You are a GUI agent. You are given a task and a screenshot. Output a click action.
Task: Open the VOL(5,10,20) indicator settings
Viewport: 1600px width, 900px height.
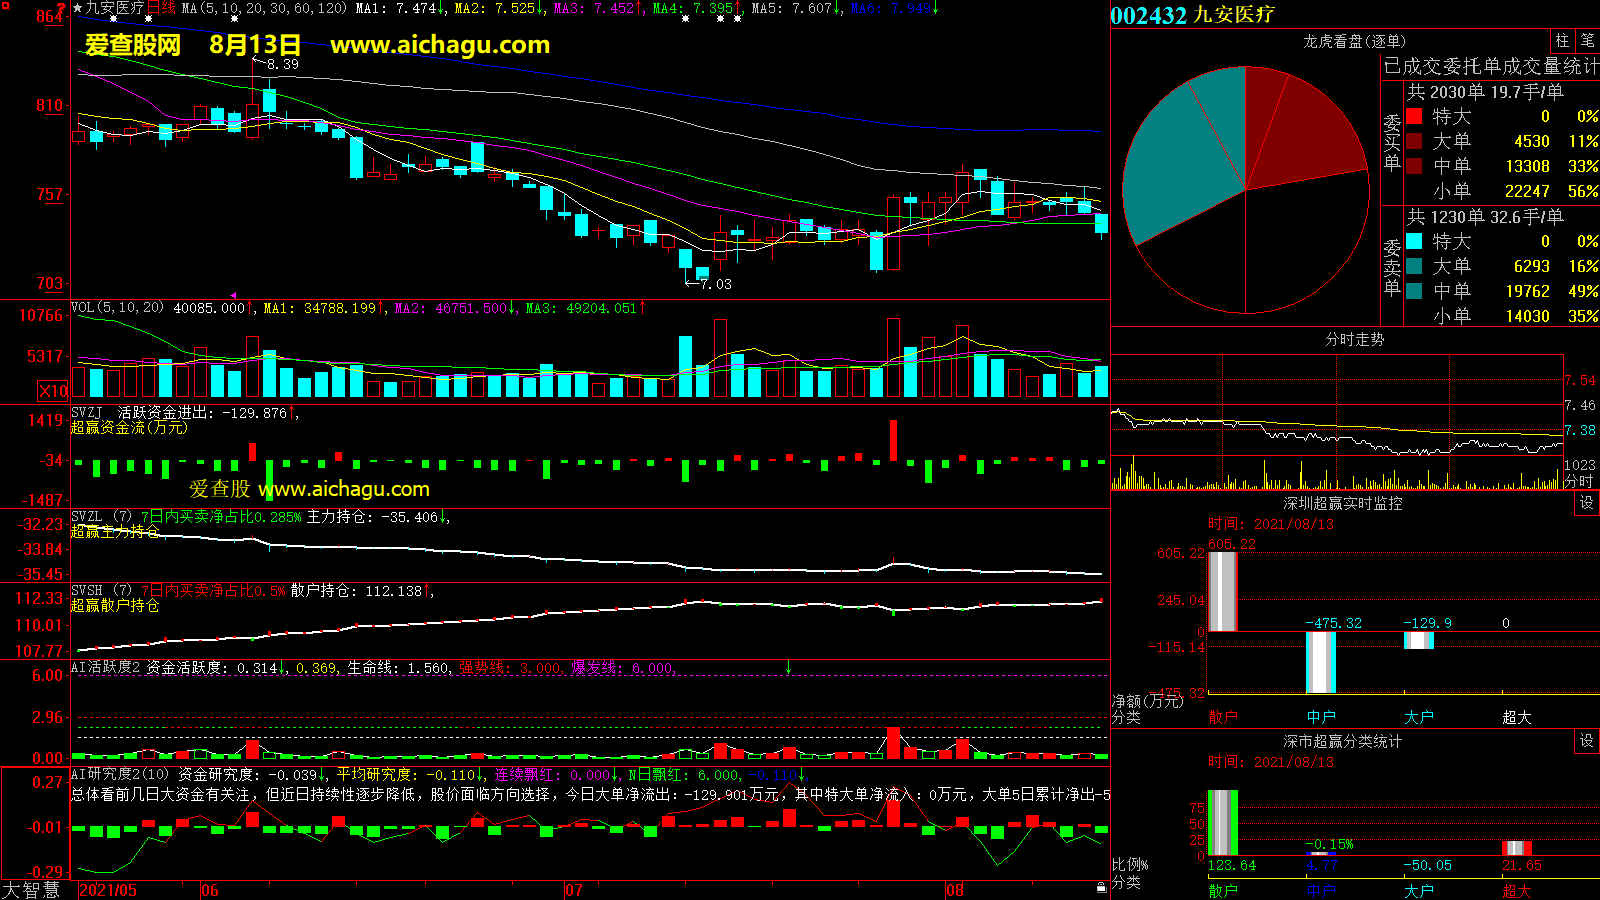pyautogui.click(x=117, y=308)
